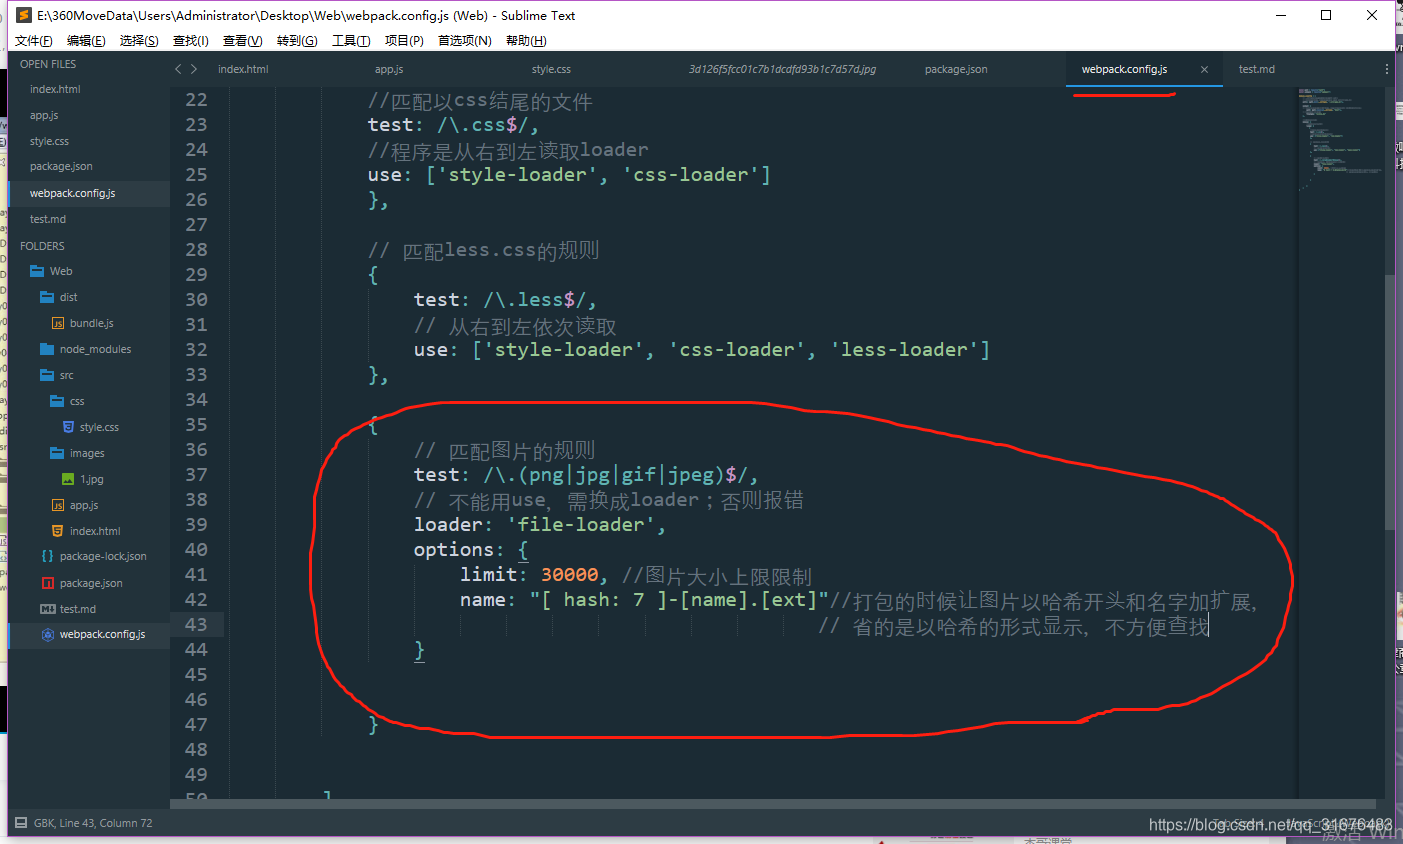Click the OPEN FILES section header
Viewport: 1403px width, 844px height.
click(x=48, y=64)
